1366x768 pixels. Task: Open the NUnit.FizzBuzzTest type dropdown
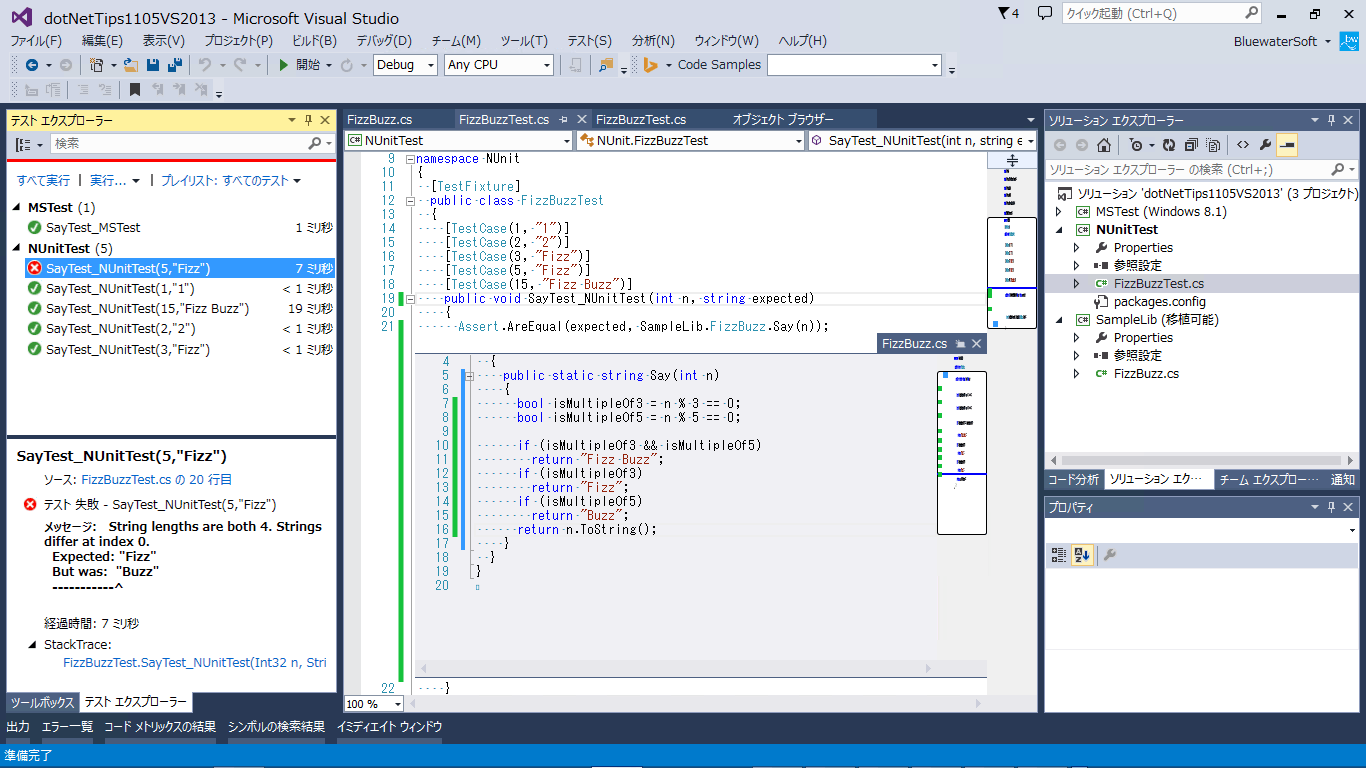tap(797, 141)
